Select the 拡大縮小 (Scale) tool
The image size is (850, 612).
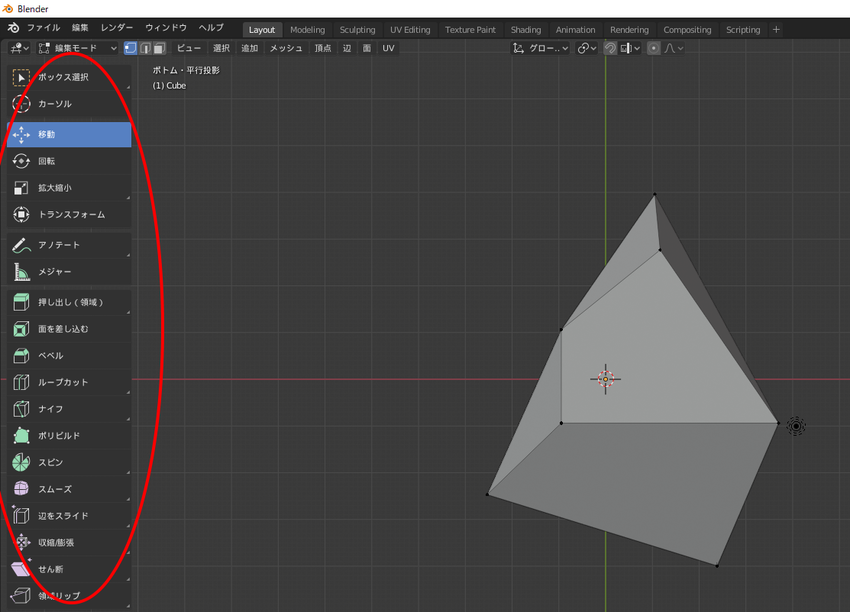pyautogui.click(x=69, y=188)
